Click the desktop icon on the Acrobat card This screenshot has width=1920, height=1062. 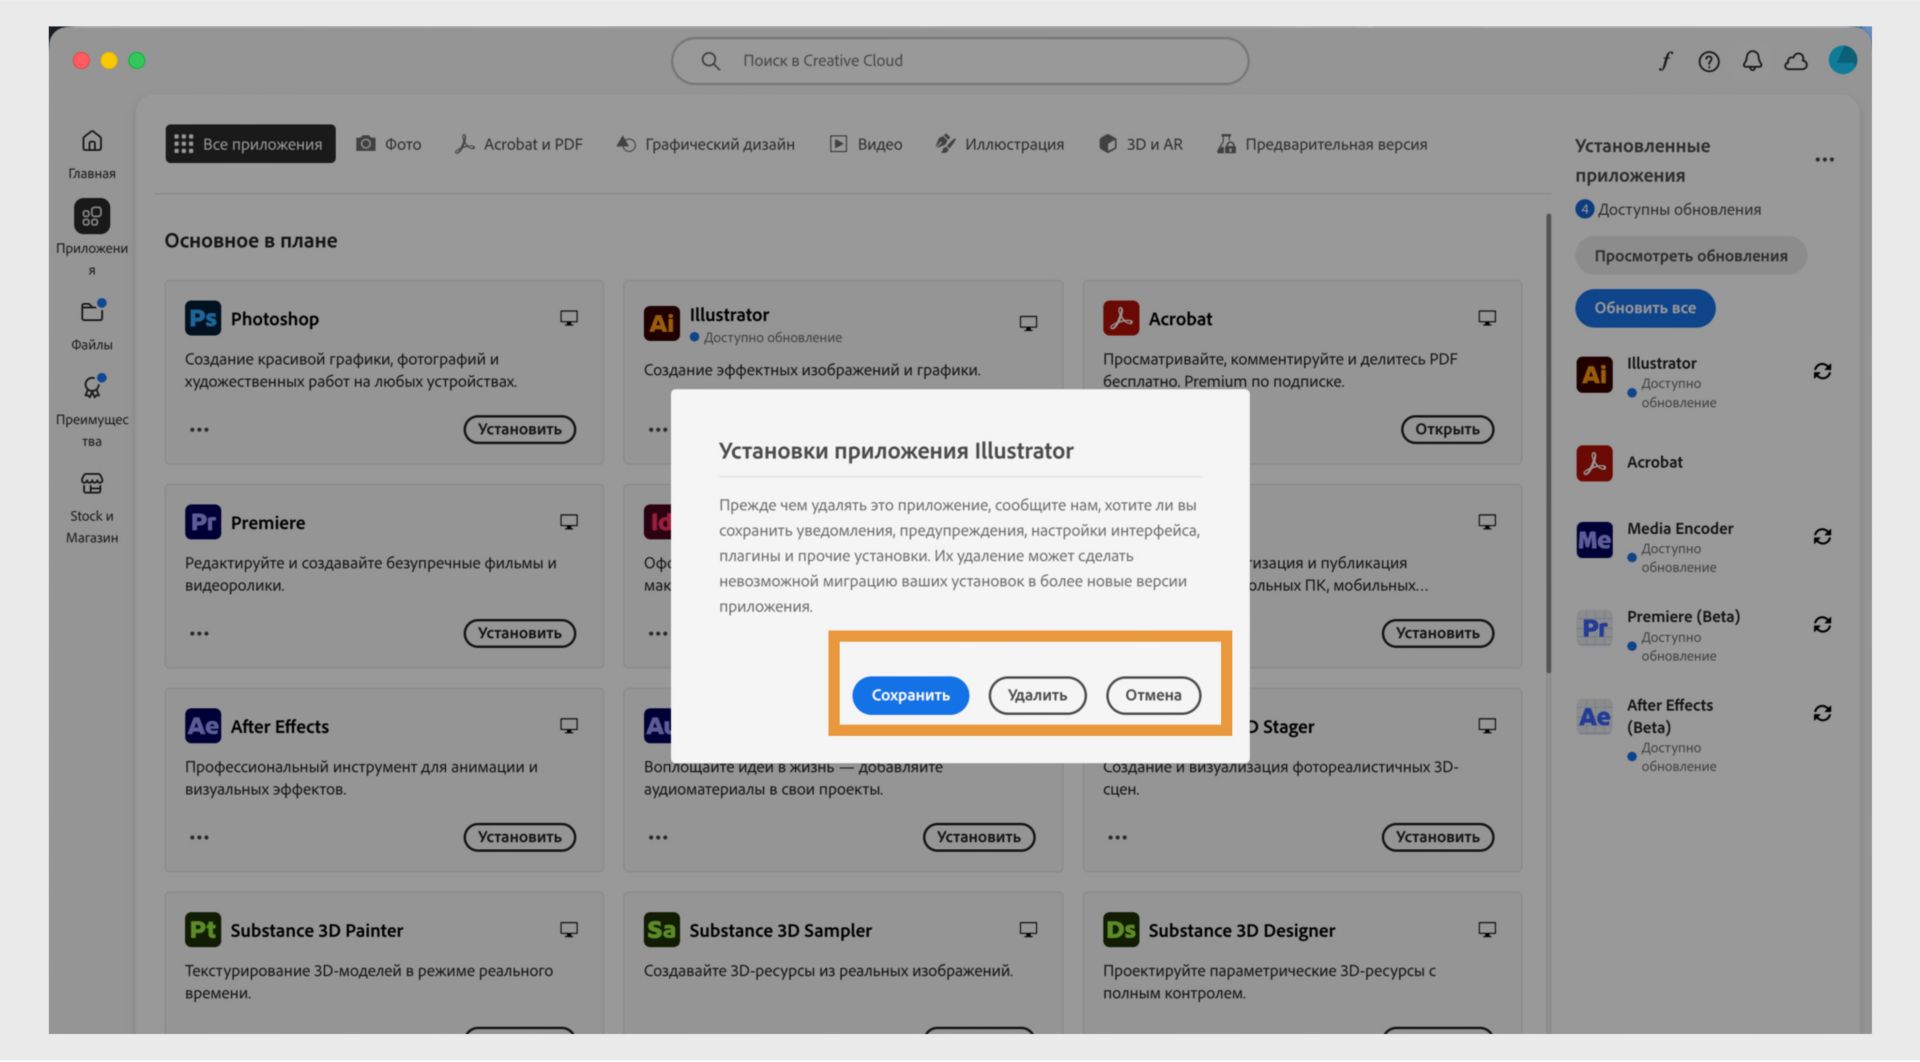(1487, 318)
